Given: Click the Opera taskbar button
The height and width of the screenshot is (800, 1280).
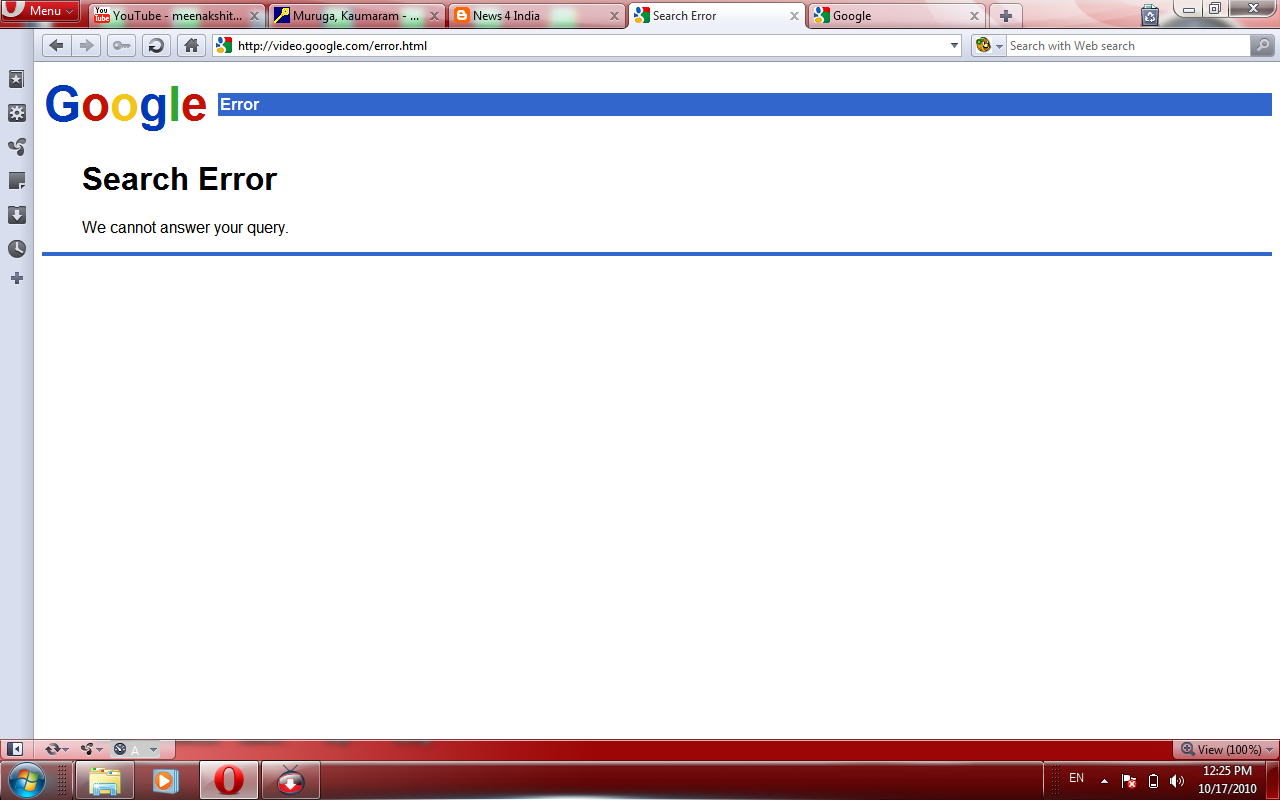Looking at the screenshot, I should click(229, 780).
